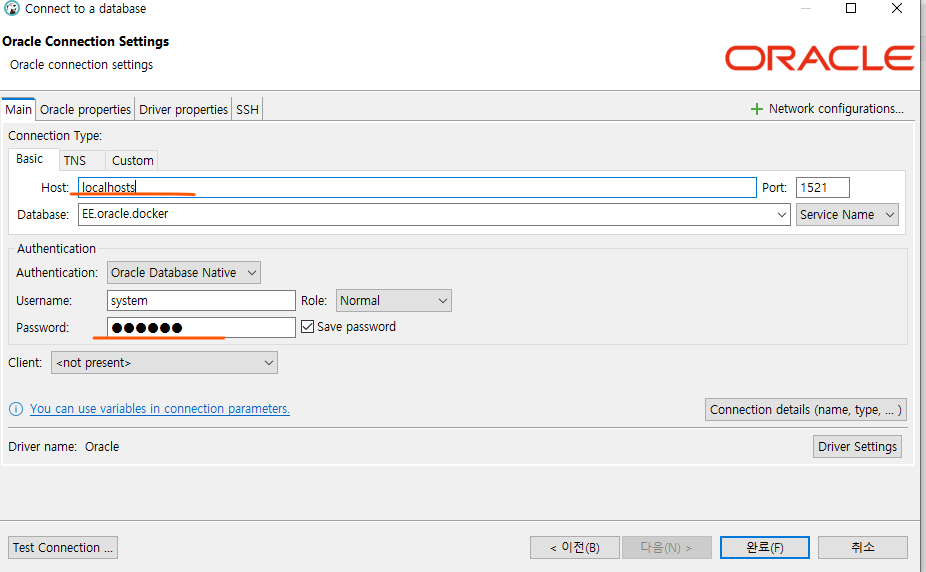This screenshot has width=926, height=572.
Task: Click the Username field containing system
Action: tap(201, 300)
